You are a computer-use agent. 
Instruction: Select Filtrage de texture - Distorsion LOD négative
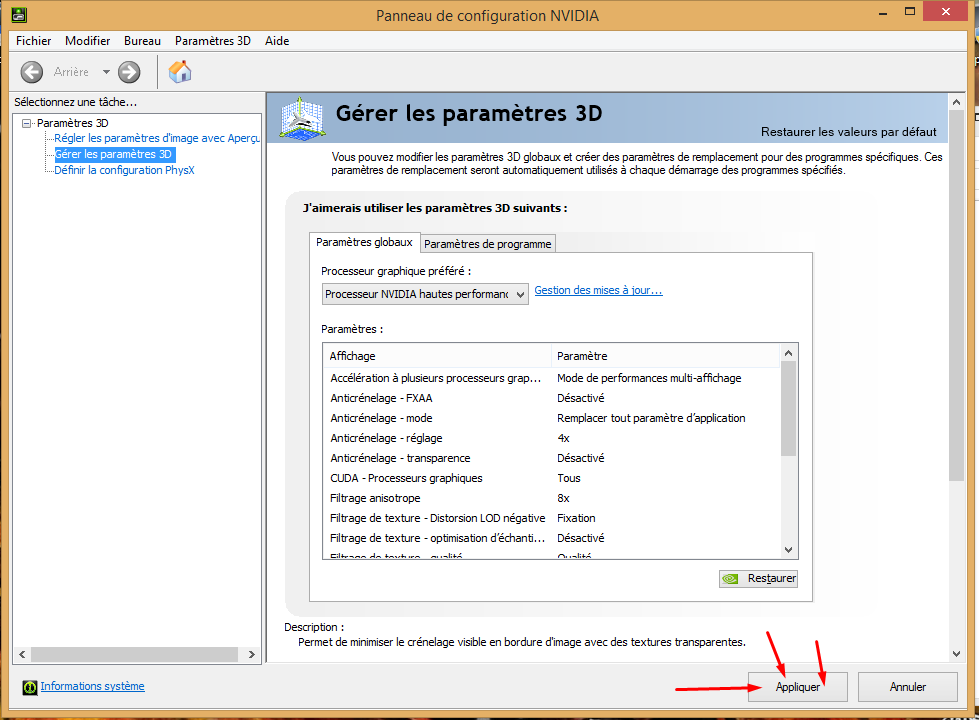[551, 518]
